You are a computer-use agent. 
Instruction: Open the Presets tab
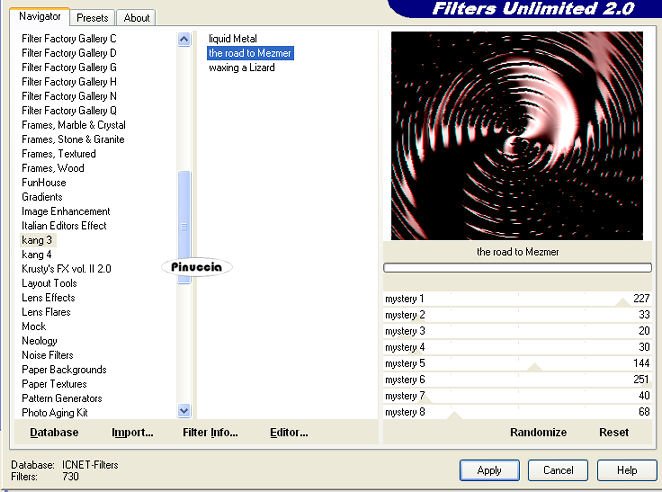click(x=92, y=18)
